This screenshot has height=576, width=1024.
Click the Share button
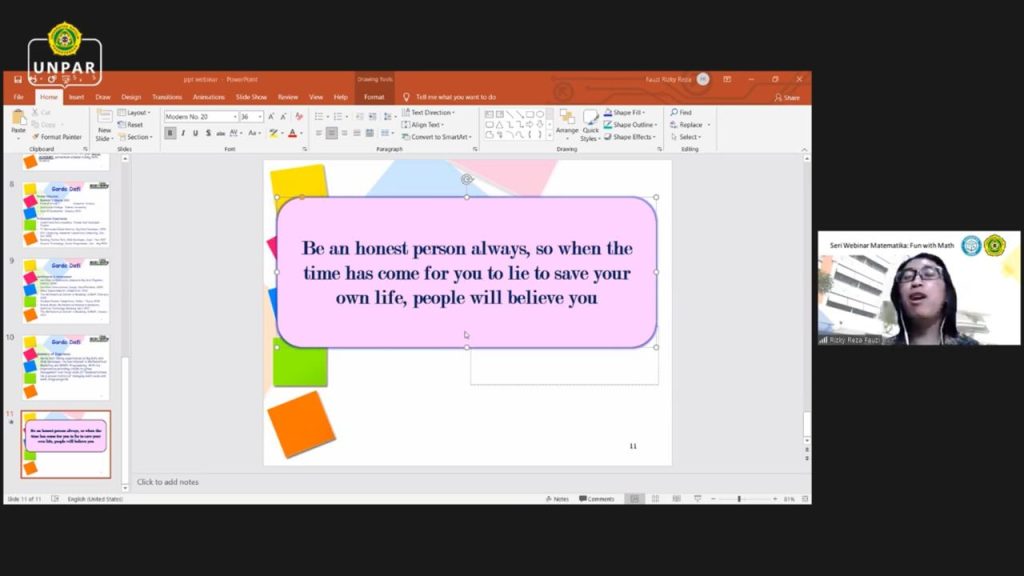(787, 97)
